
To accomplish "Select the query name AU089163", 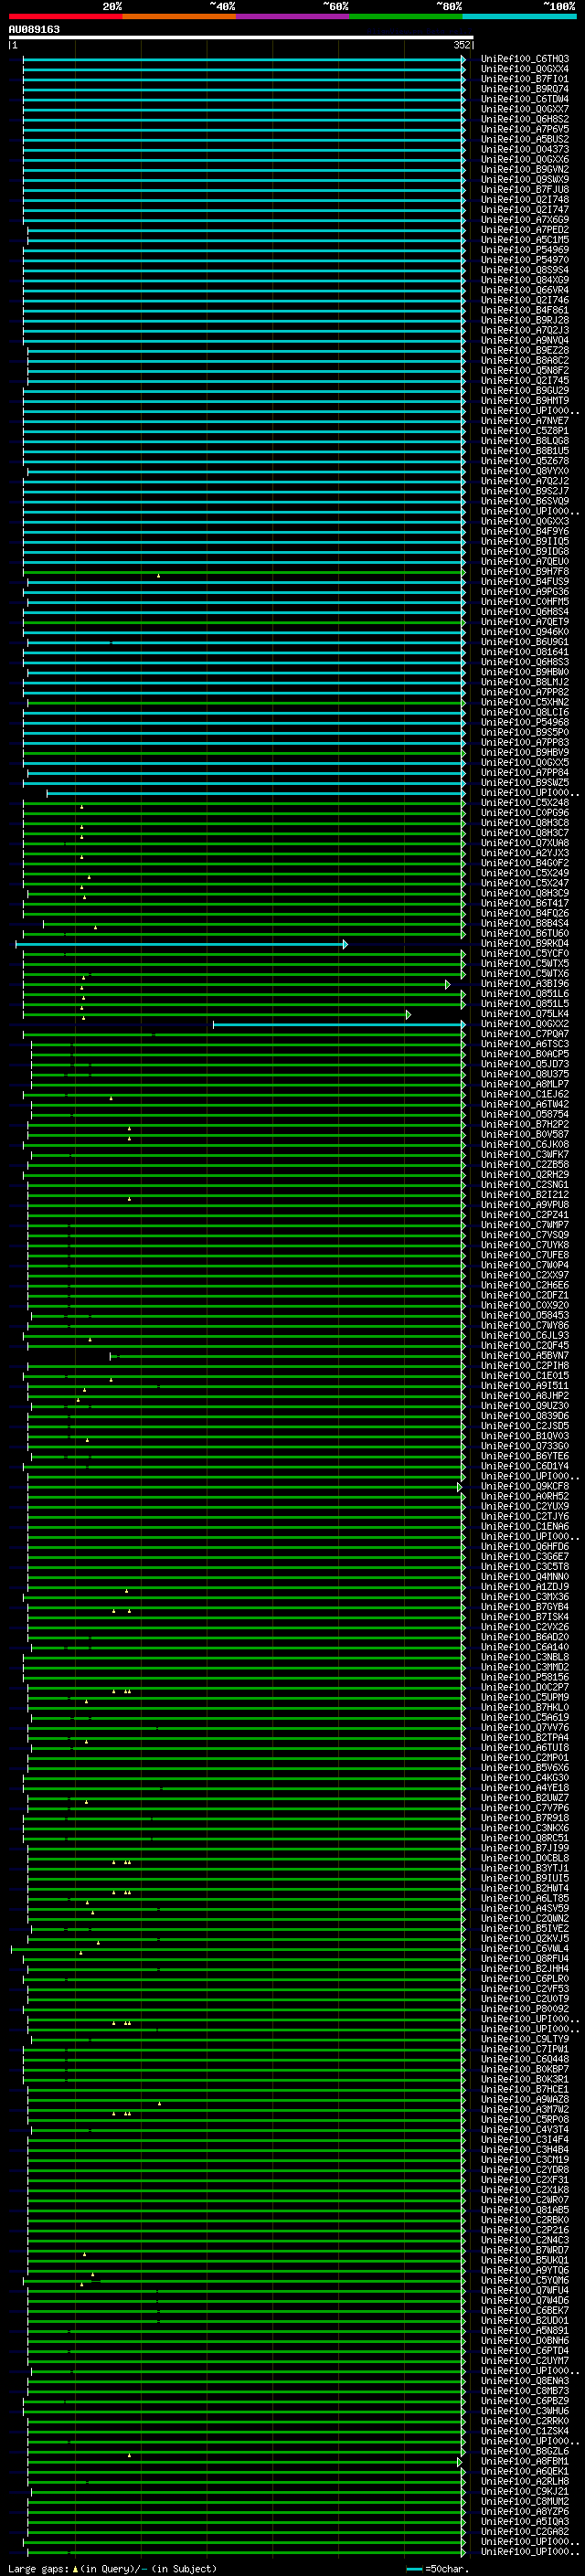I will coord(34,29).
